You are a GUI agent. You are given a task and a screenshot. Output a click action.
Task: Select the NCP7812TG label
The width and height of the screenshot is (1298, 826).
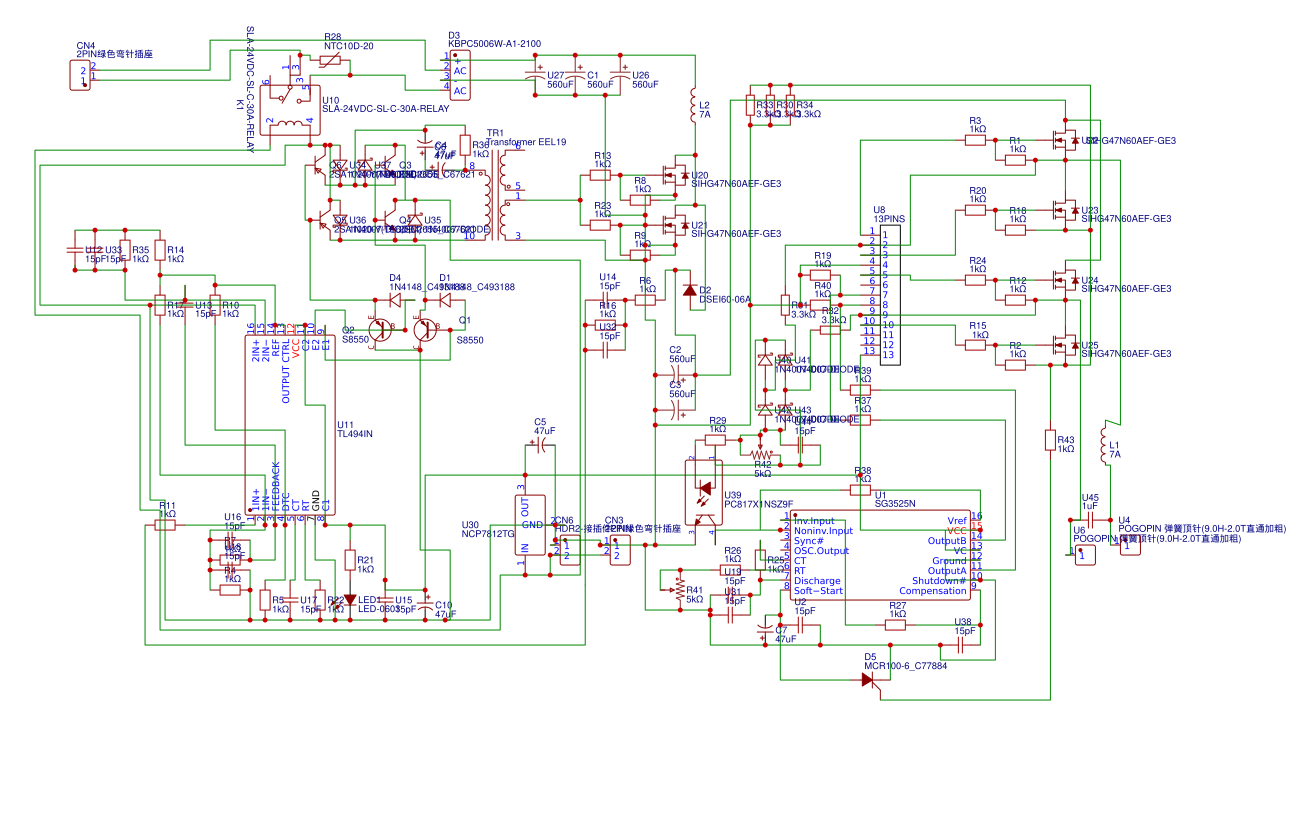pos(488,534)
